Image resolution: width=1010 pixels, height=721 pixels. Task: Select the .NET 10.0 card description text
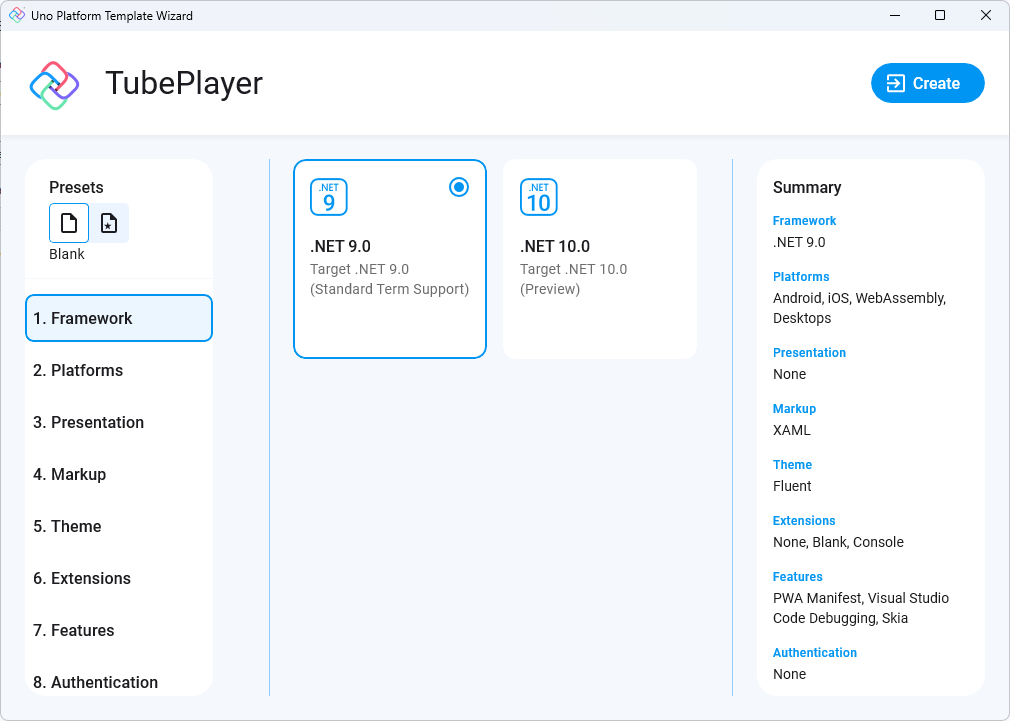tap(574, 278)
